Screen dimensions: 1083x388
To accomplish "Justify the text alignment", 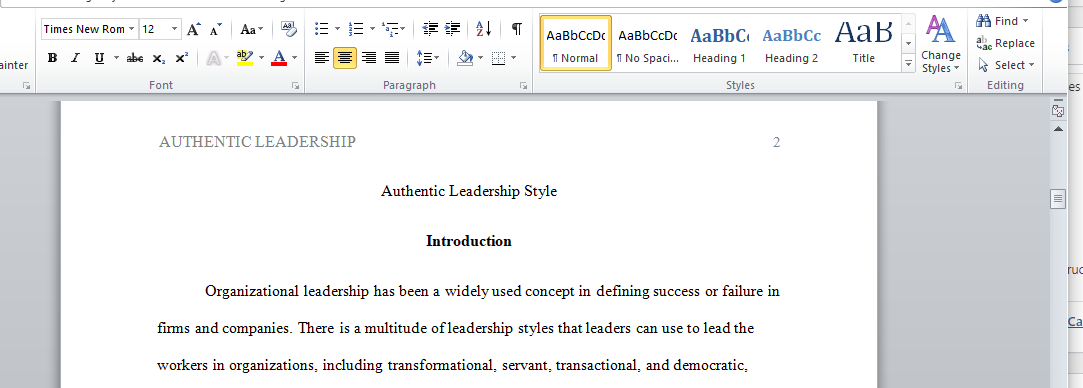I will [x=392, y=58].
